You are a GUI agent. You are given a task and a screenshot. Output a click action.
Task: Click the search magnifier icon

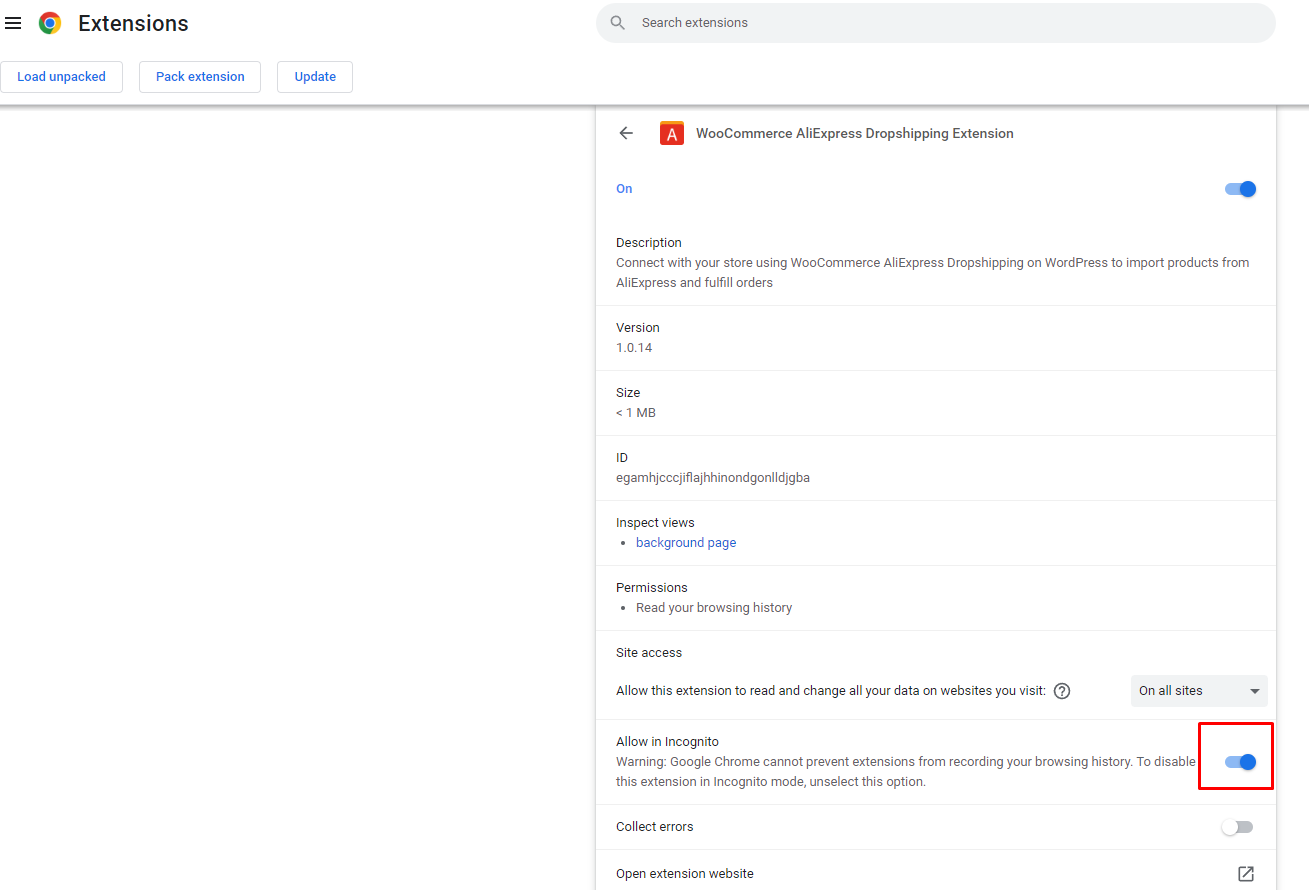tap(618, 23)
